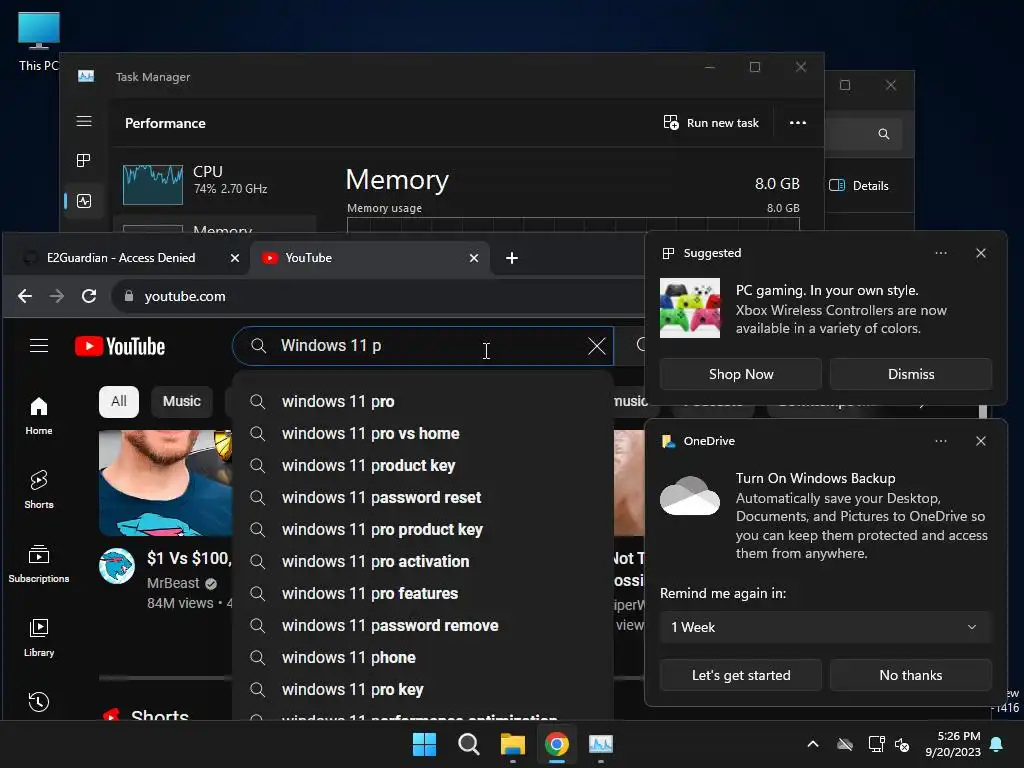The height and width of the screenshot is (768, 1024).
Task: Click the search icon in the background window
Action: pos(884,134)
